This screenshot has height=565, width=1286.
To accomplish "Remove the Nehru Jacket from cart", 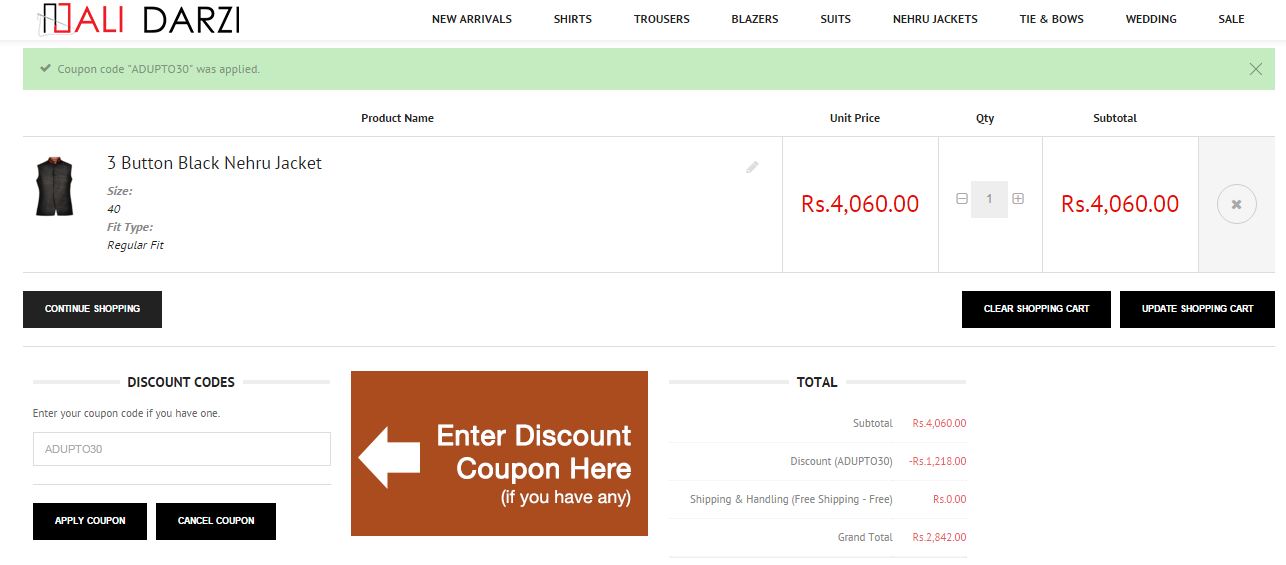I will pyautogui.click(x=1236, y=204).
